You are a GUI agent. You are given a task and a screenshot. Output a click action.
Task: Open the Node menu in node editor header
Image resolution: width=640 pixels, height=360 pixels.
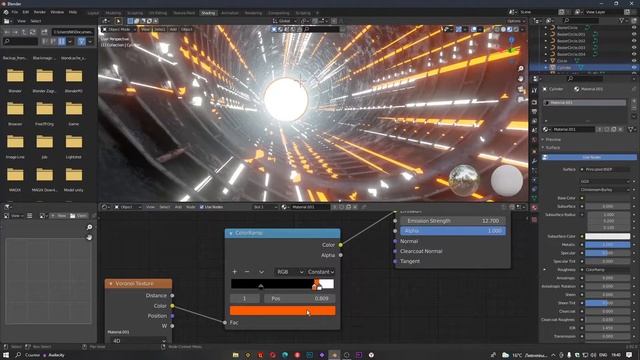(191, 207)
